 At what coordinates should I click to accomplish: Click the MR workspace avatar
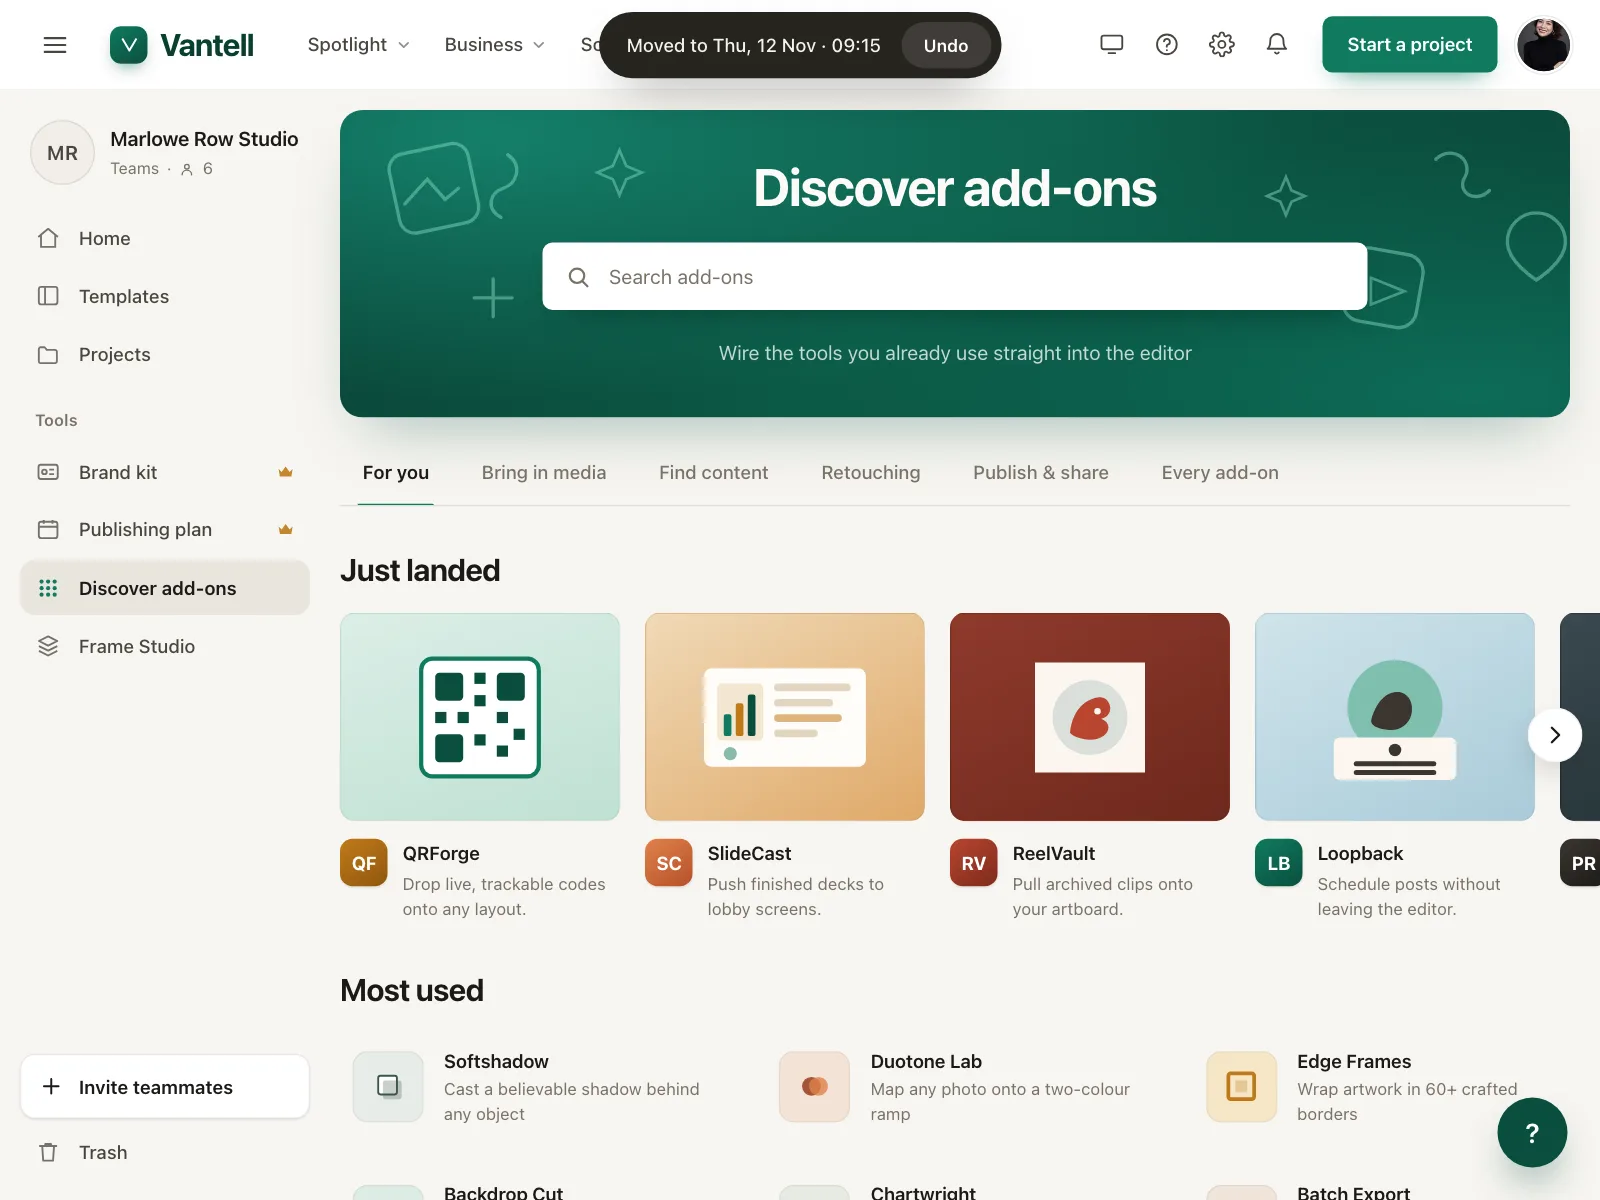[62, 153]
